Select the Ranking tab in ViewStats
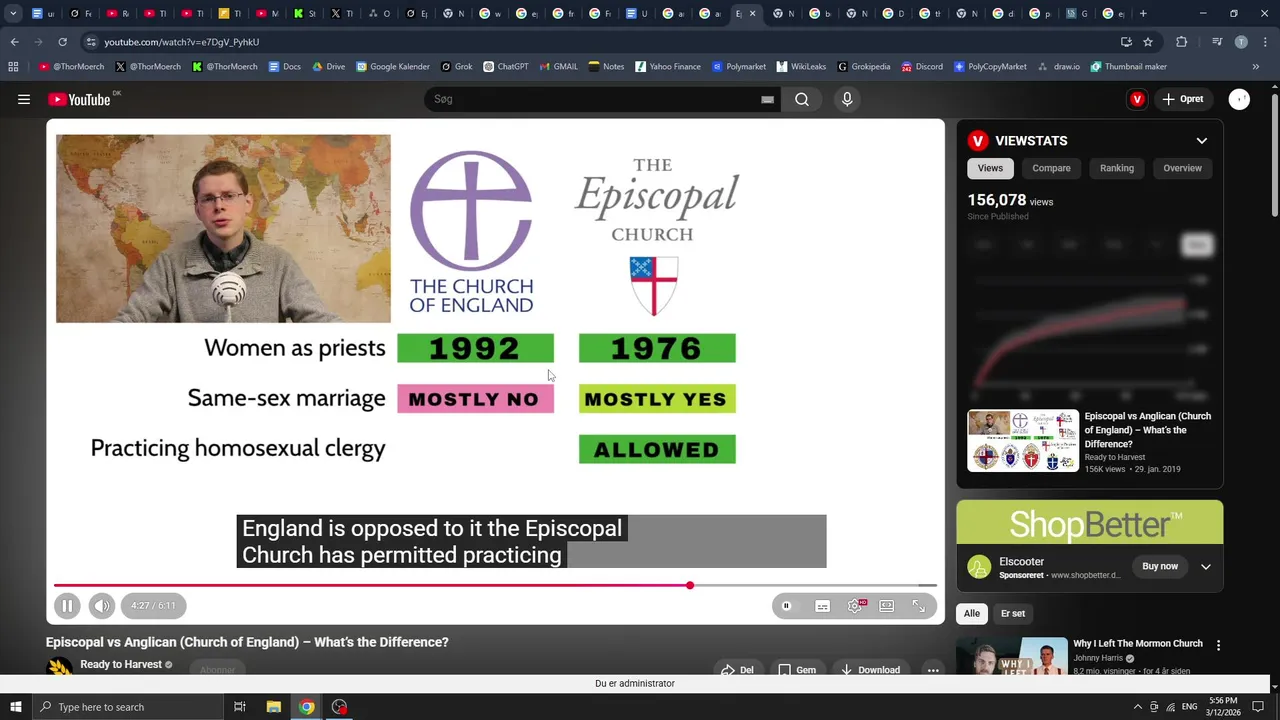Viewport: 1280px width, 720px height. 1117,168
